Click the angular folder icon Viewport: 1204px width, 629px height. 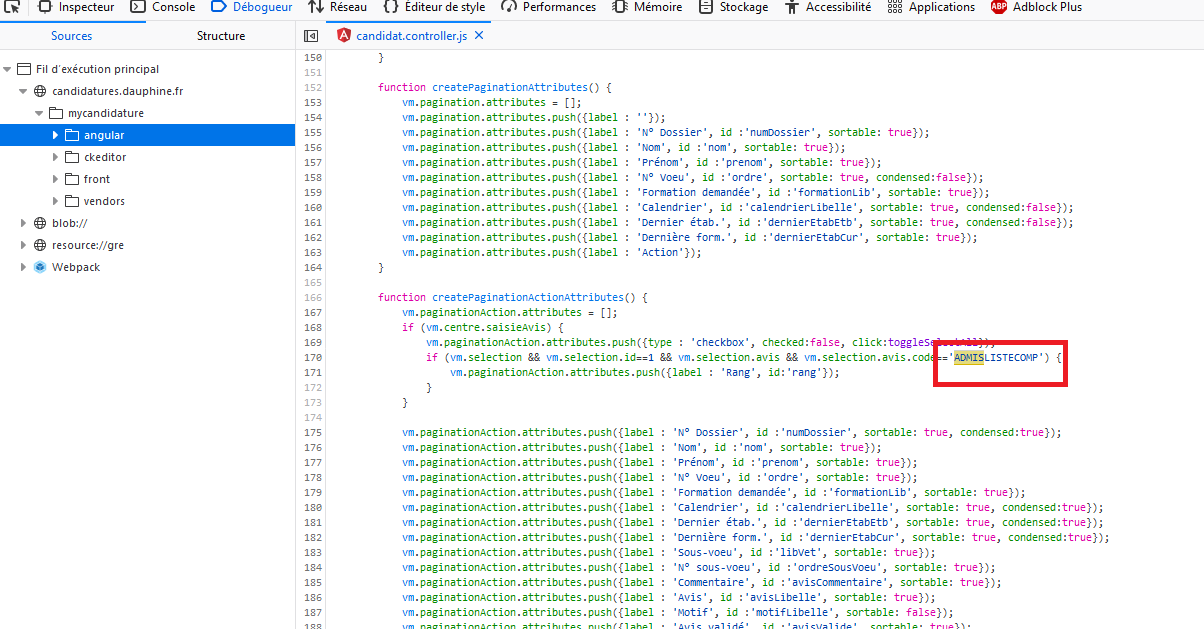[x=71, y=135]
